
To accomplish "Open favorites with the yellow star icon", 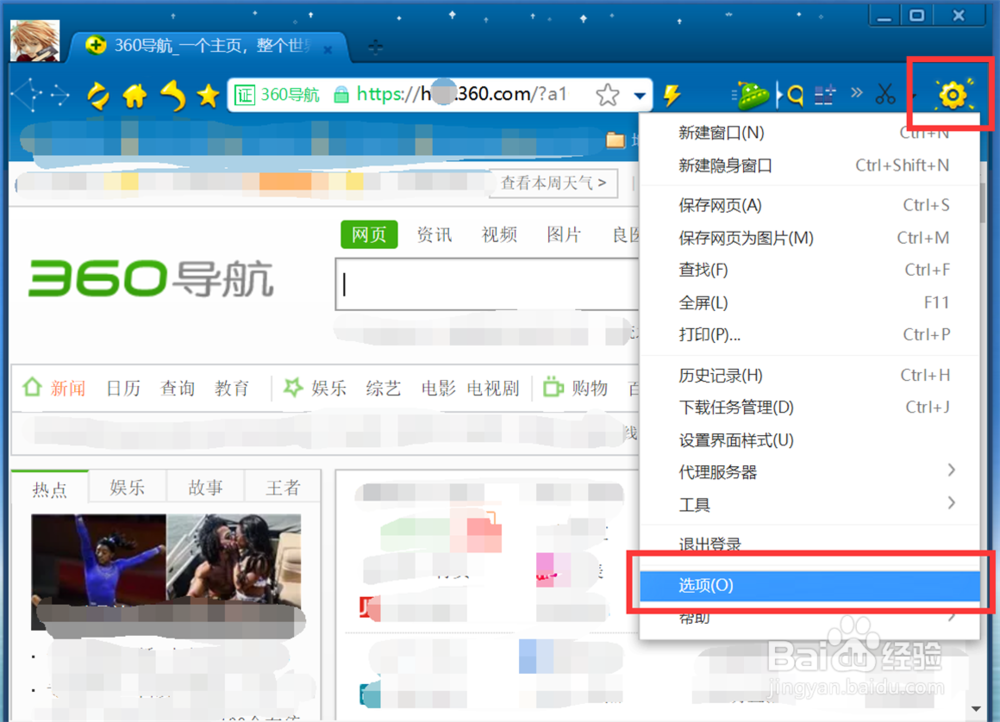I will click(208, 96).
